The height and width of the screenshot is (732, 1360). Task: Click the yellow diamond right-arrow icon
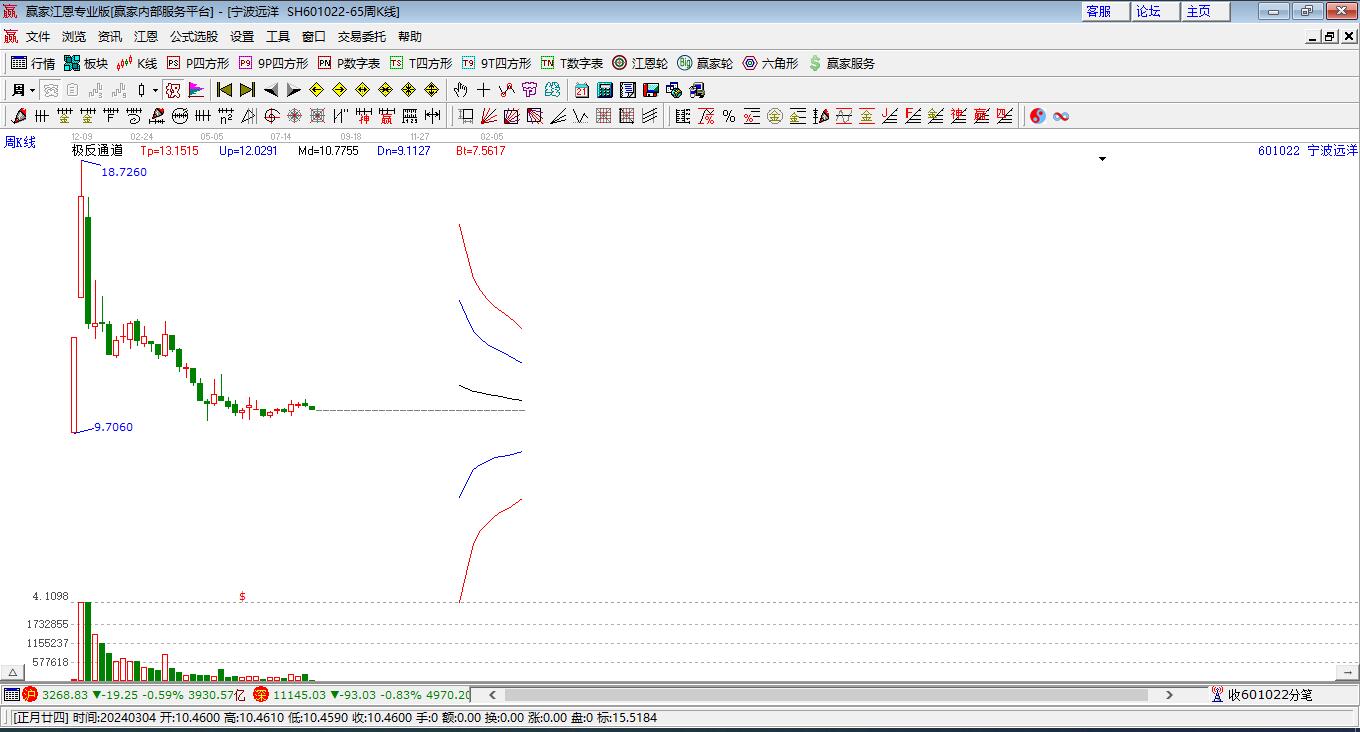(x=339, y=90)
